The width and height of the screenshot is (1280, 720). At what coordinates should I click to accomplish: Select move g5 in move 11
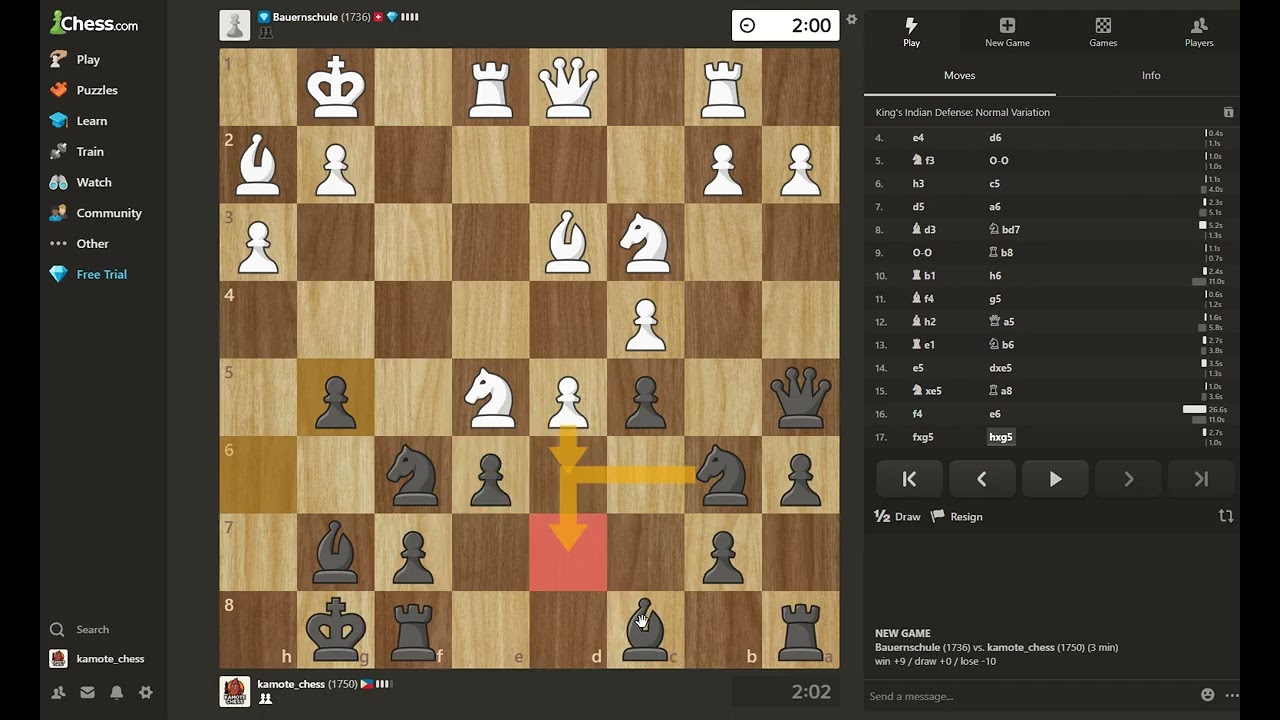pos(995,299)
